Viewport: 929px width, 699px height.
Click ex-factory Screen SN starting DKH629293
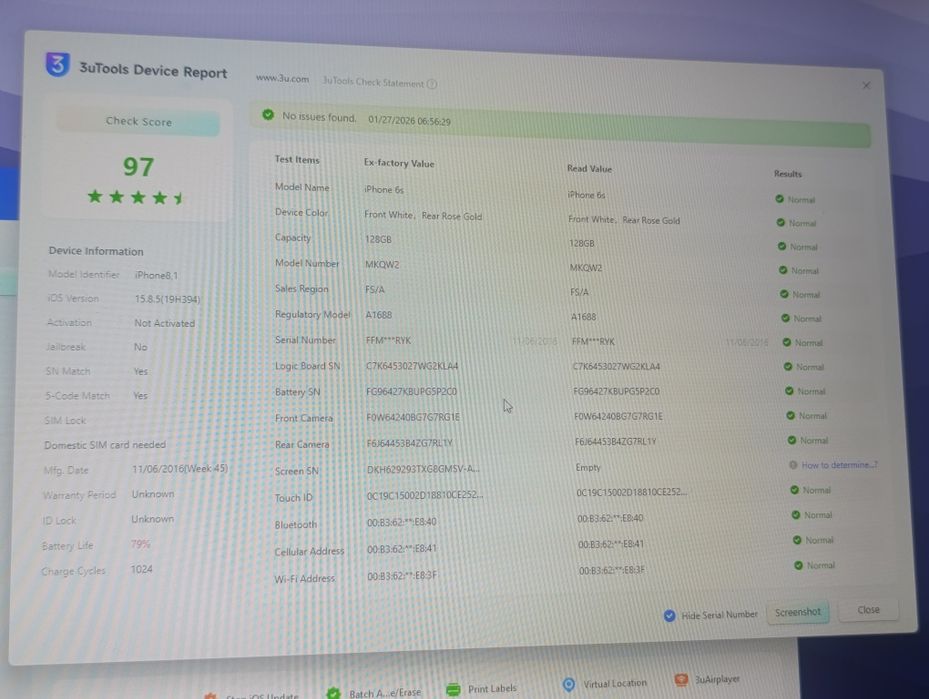coord(423,469)
